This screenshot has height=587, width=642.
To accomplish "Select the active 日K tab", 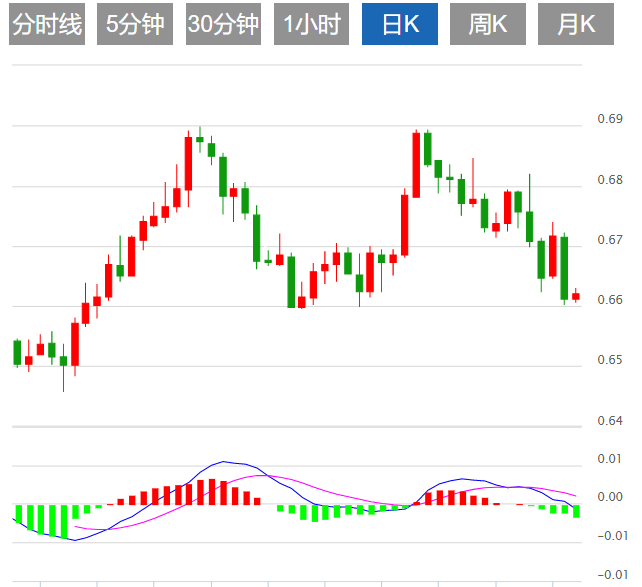I will point(400,24).
